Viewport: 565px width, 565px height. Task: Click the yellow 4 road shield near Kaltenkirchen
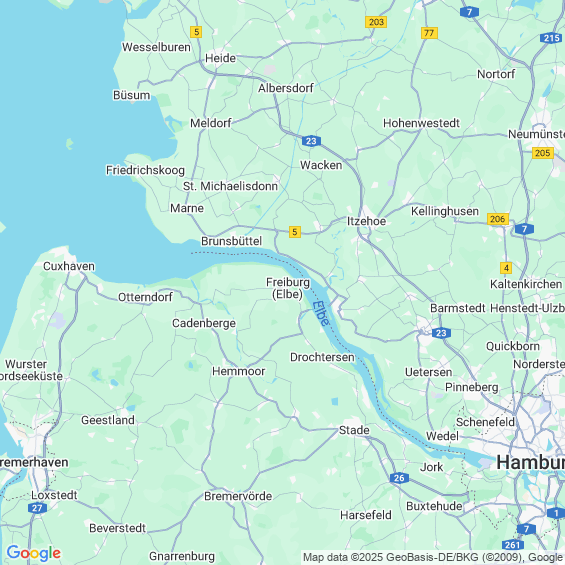click(506, 268)
